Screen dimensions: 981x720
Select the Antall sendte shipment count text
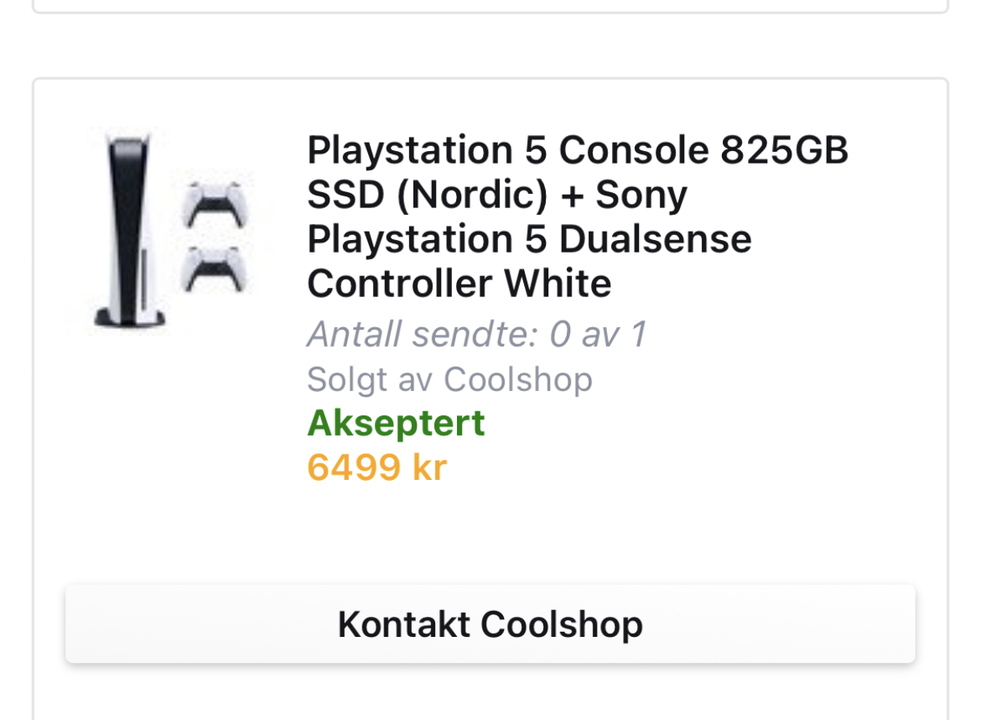click(475, 334)
